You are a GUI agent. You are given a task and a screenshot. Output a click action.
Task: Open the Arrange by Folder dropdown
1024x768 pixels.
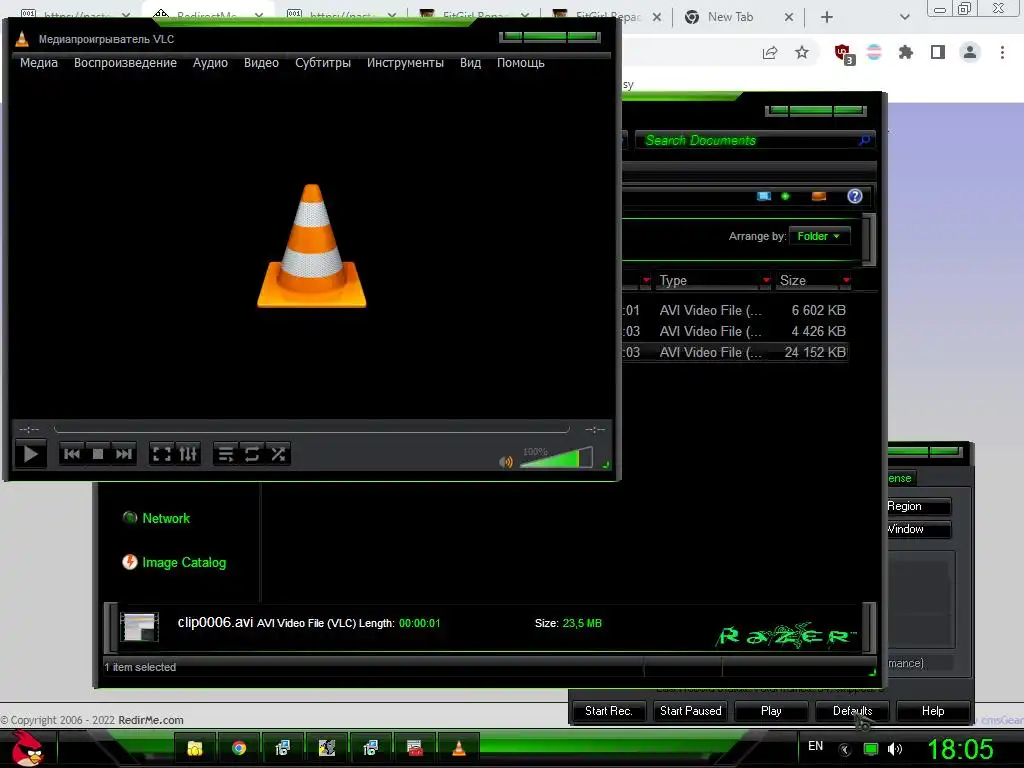[819, 236]
